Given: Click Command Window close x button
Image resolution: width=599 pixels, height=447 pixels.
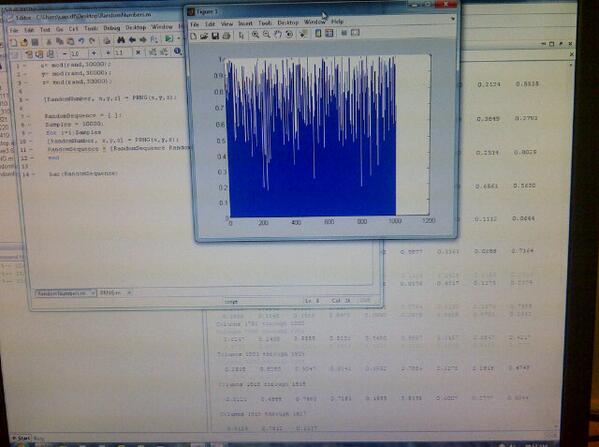Looking at the screenshot, I should pos(570,44).
